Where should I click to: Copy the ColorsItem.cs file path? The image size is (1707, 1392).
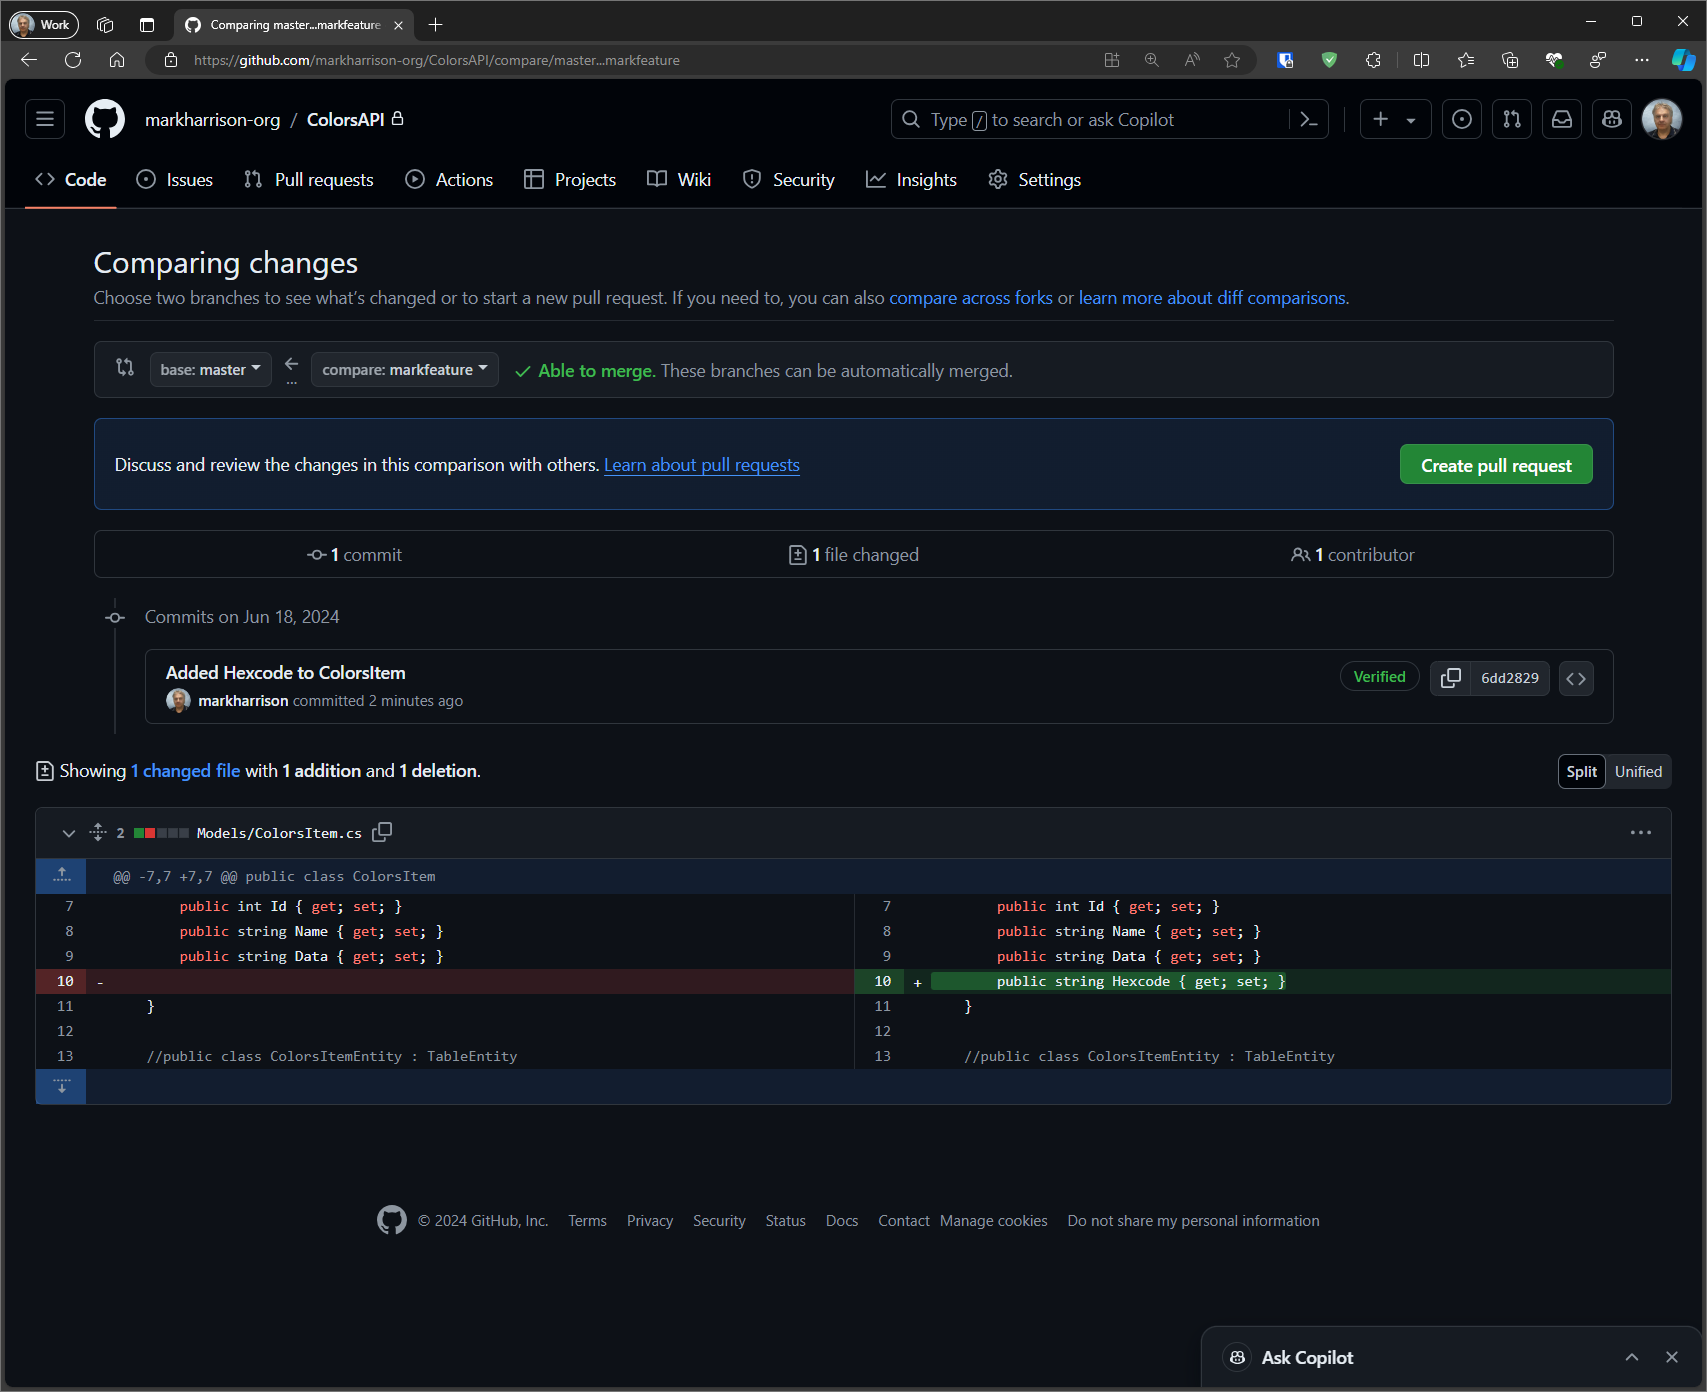[382, 832]
